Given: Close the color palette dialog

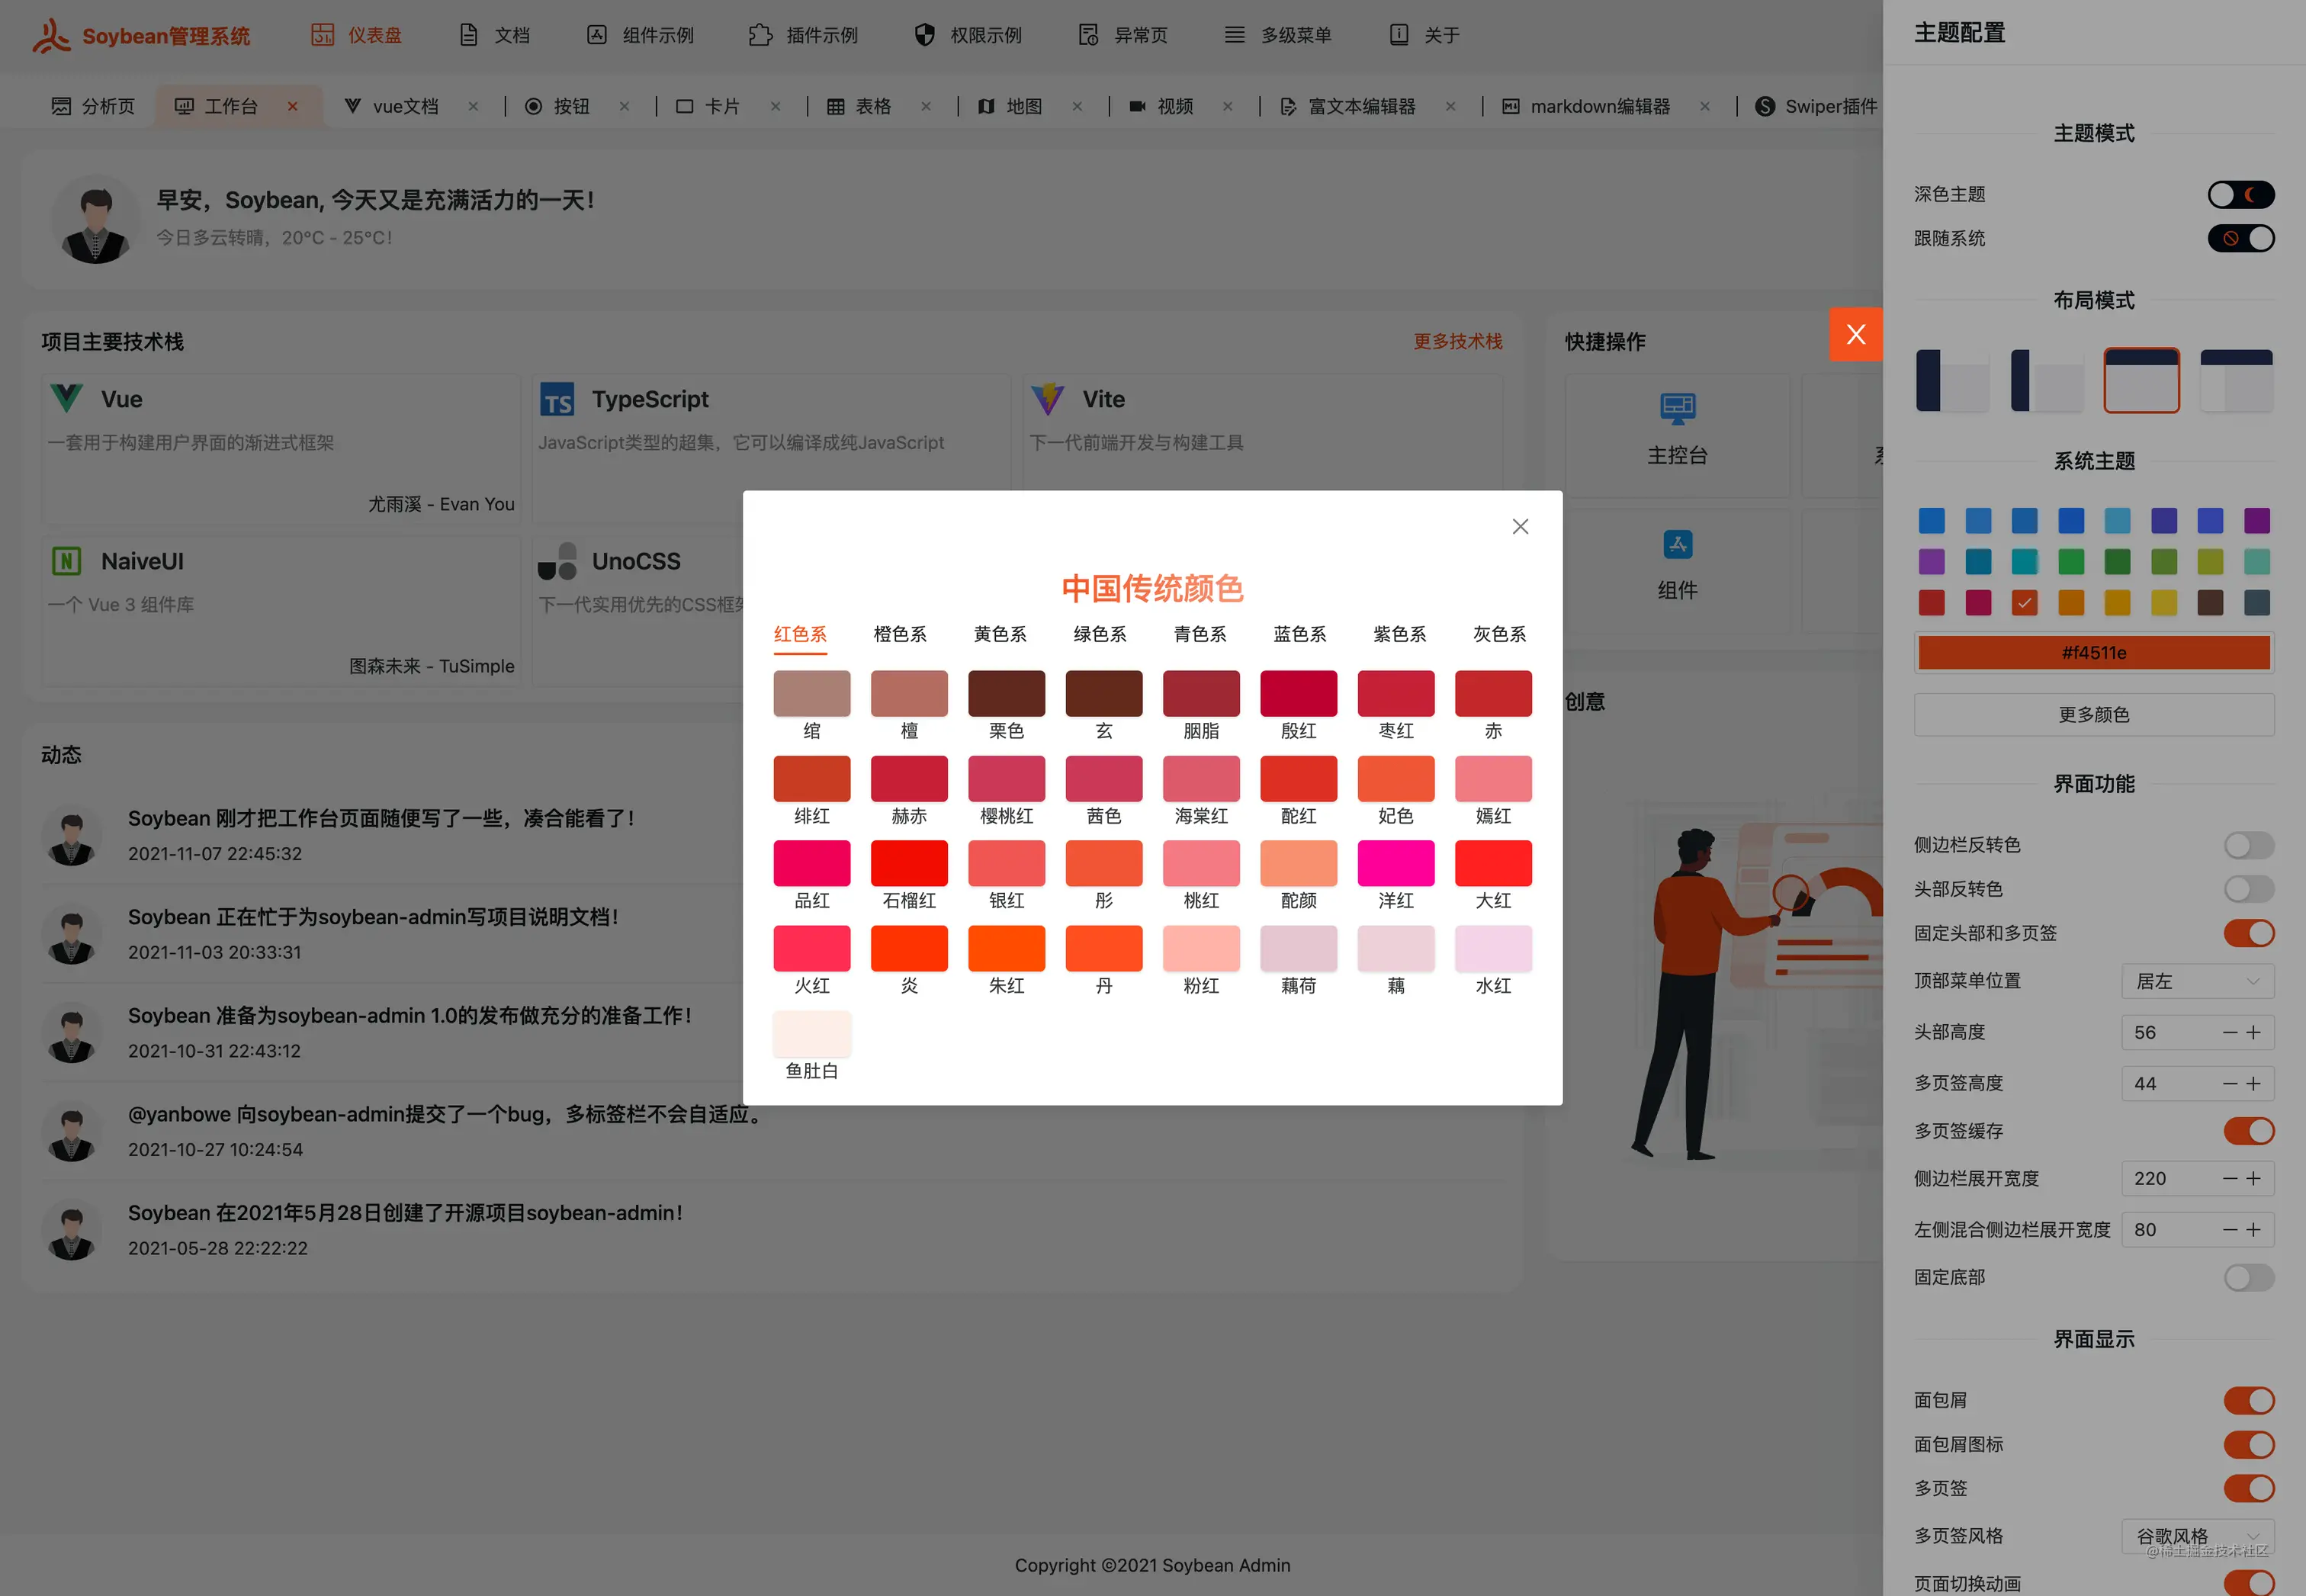Looking at the screenshot, I should point(1520,527).
